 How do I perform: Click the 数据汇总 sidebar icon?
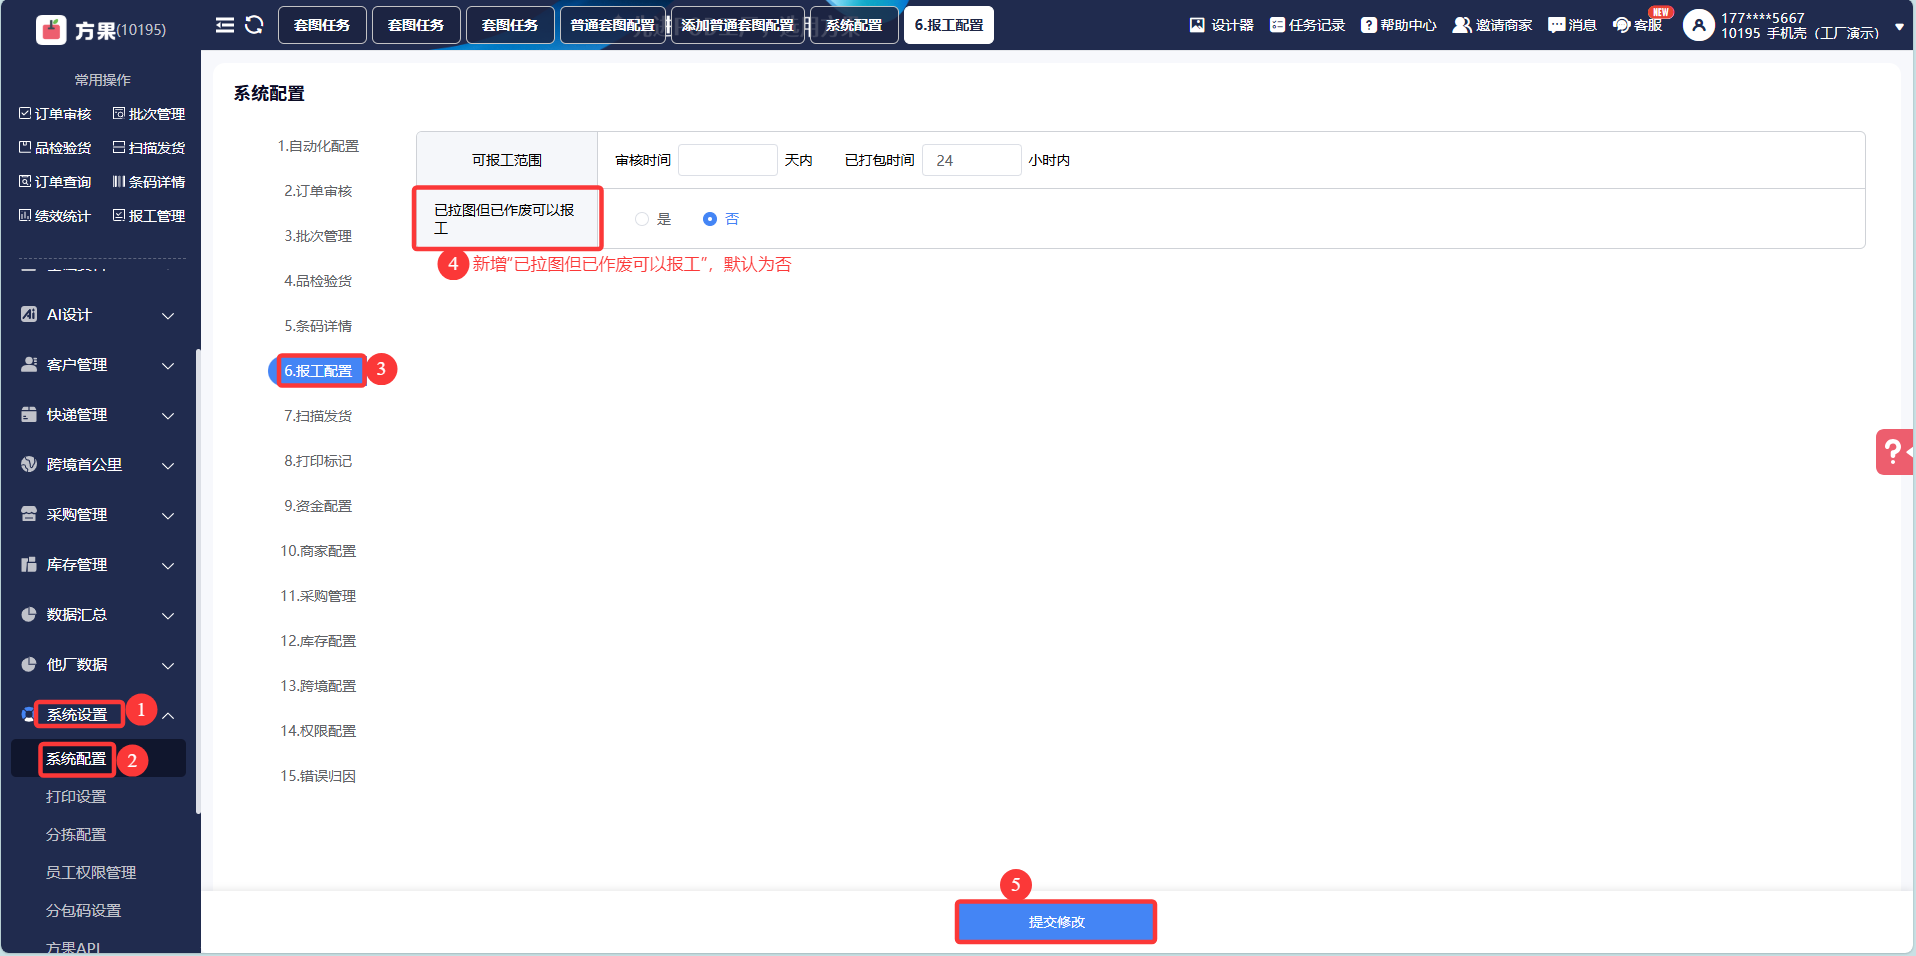pos(29,614)
